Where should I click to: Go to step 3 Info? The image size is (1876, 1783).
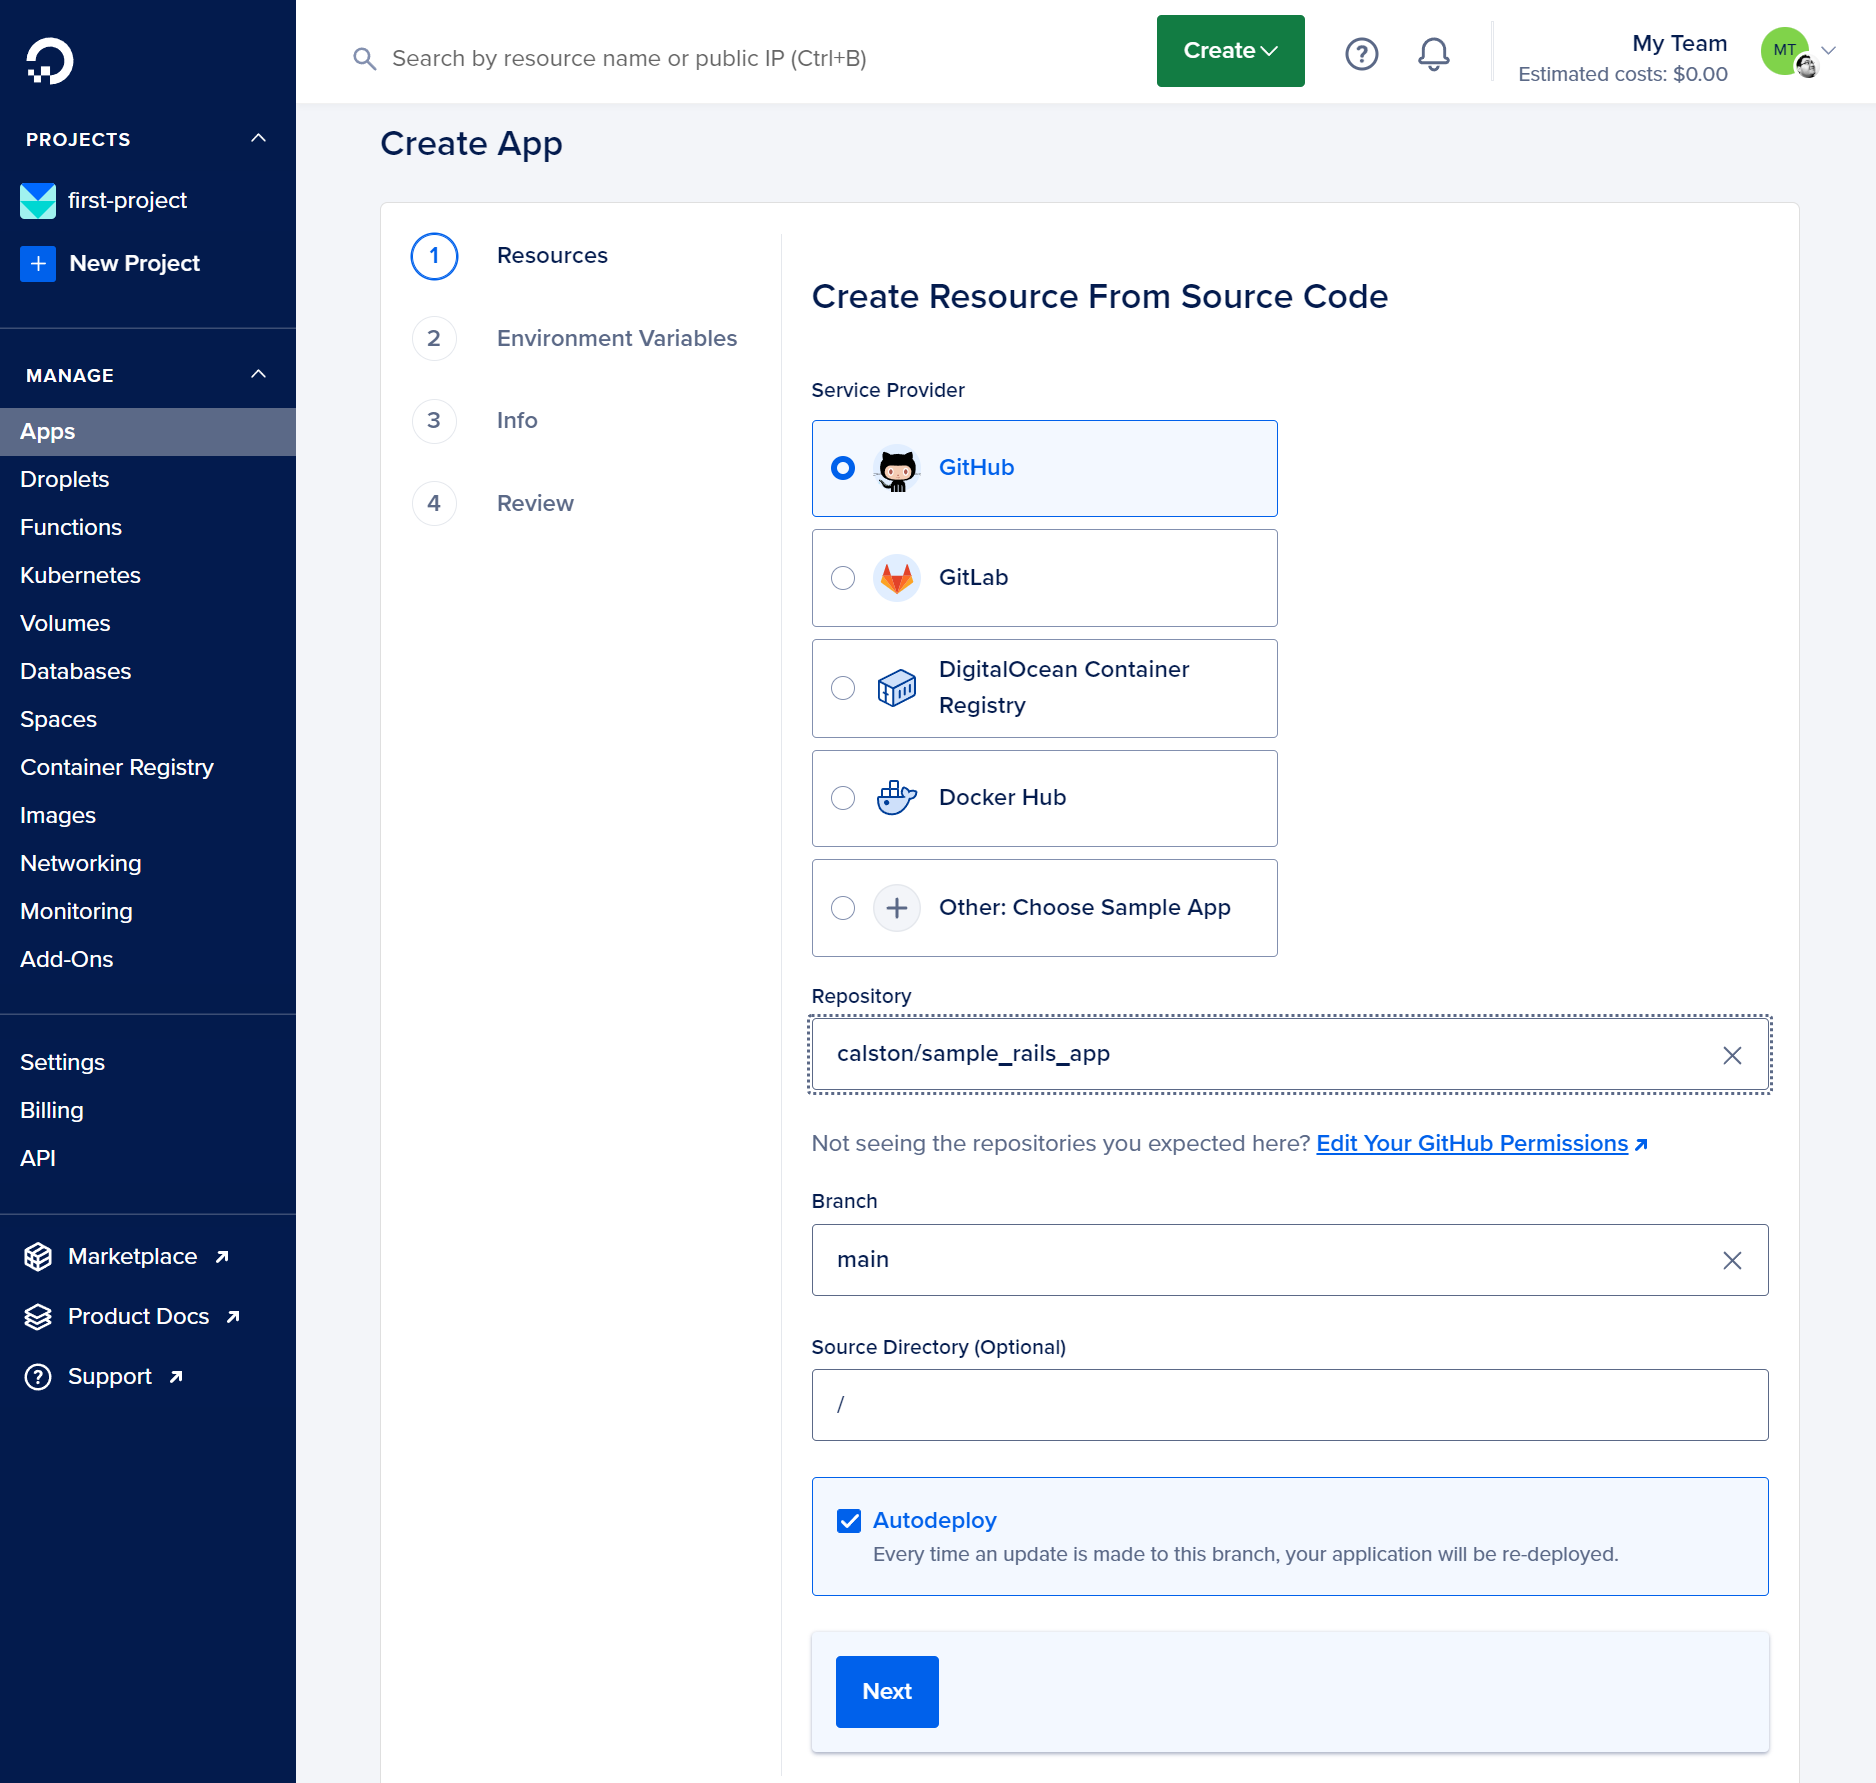(x=475, y=421)
